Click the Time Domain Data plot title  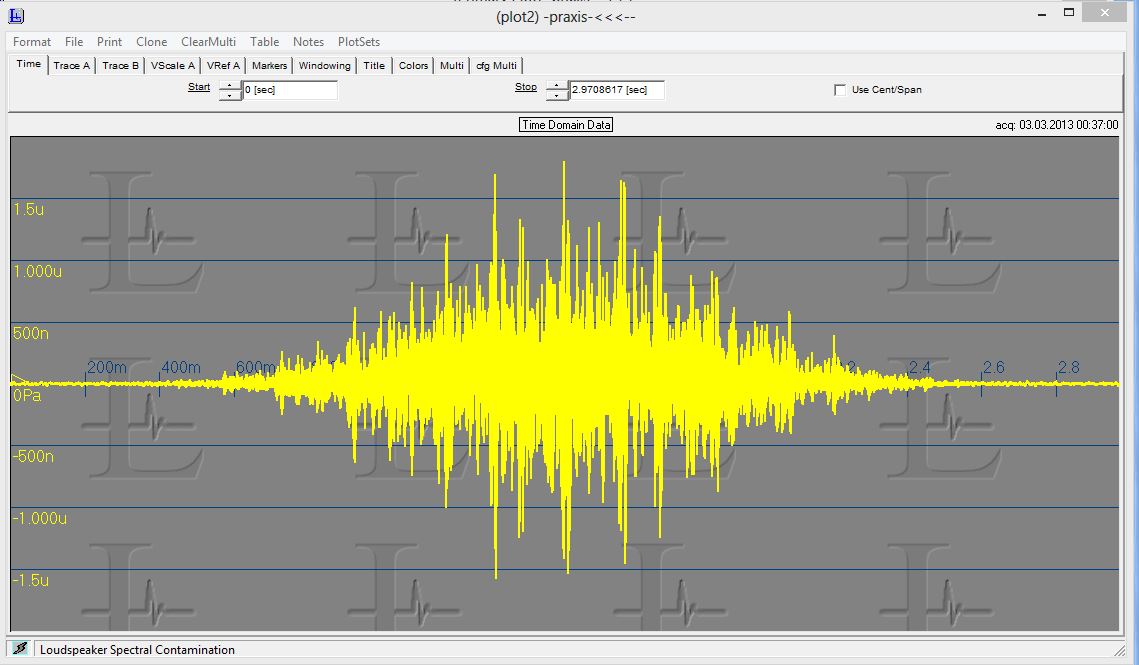click(566, 125)
